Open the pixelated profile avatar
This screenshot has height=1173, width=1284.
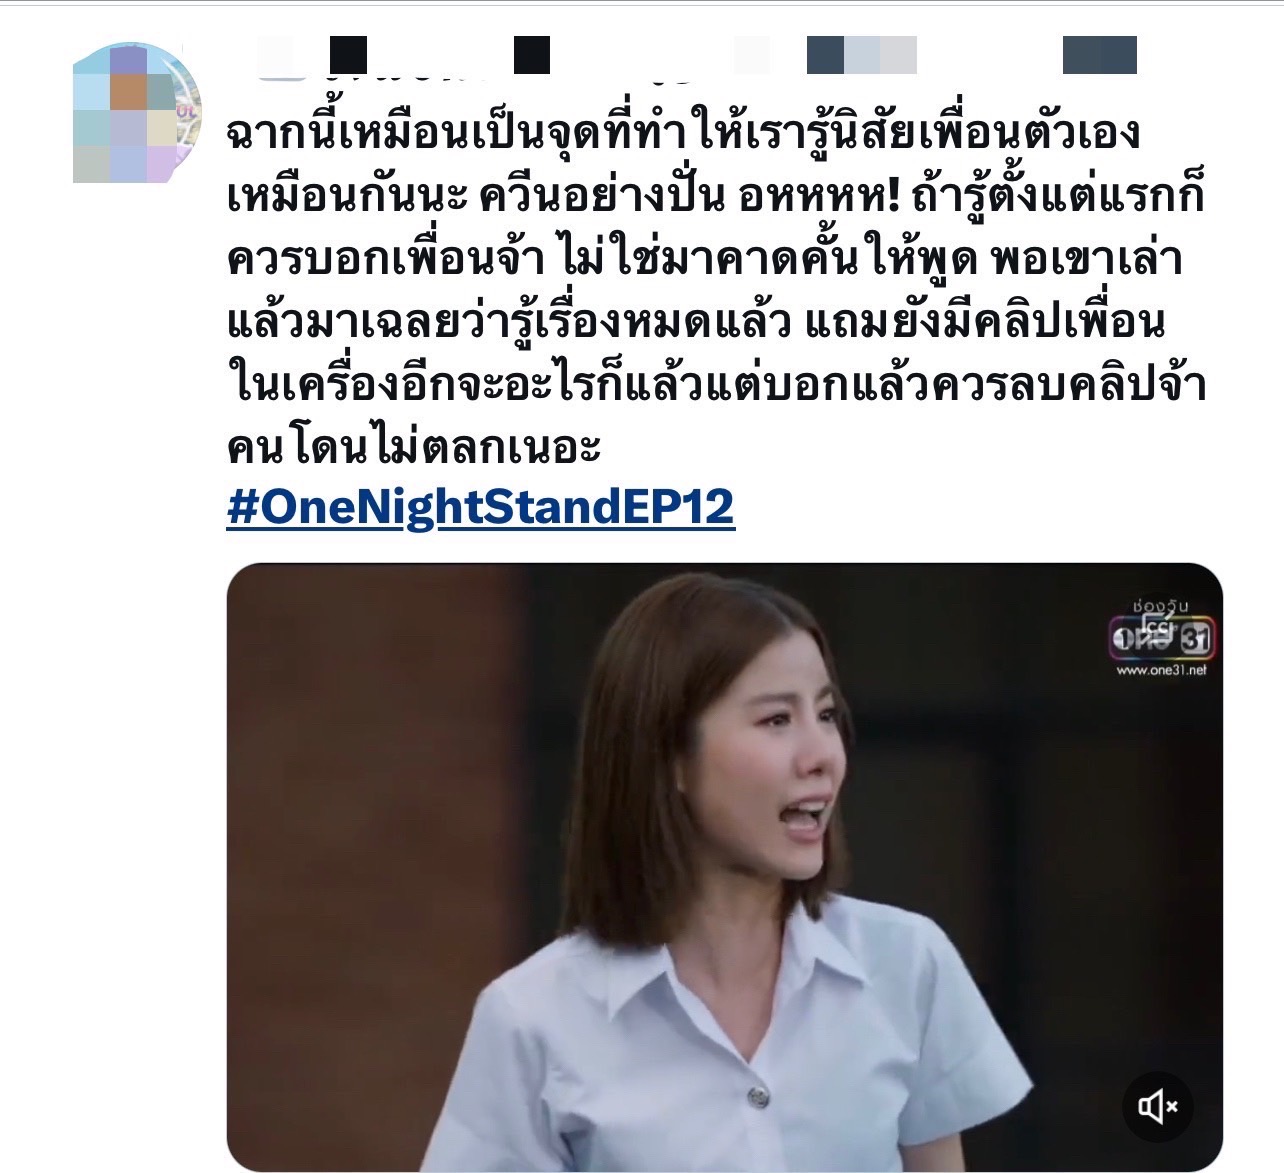138,112
